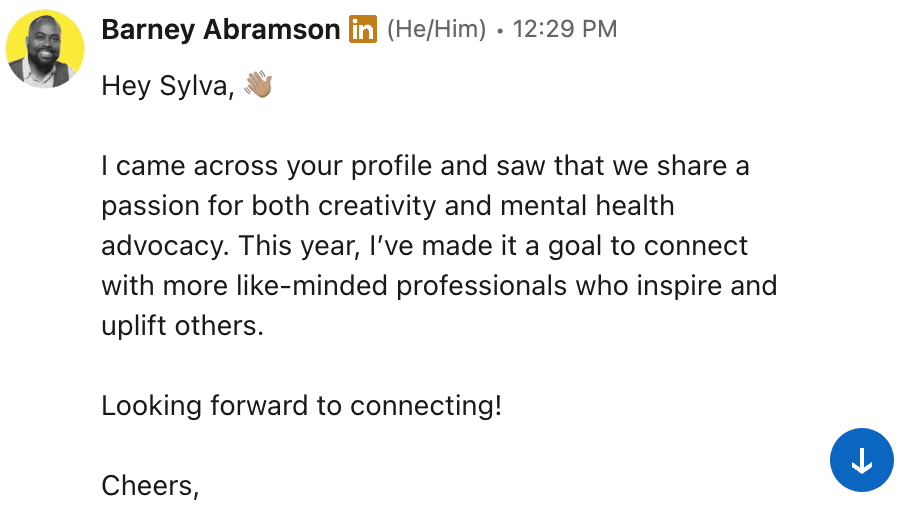Click the LinkedIn badge beside the sender name
This screenshot has width=918, height=510.
(x=363, y=30)
